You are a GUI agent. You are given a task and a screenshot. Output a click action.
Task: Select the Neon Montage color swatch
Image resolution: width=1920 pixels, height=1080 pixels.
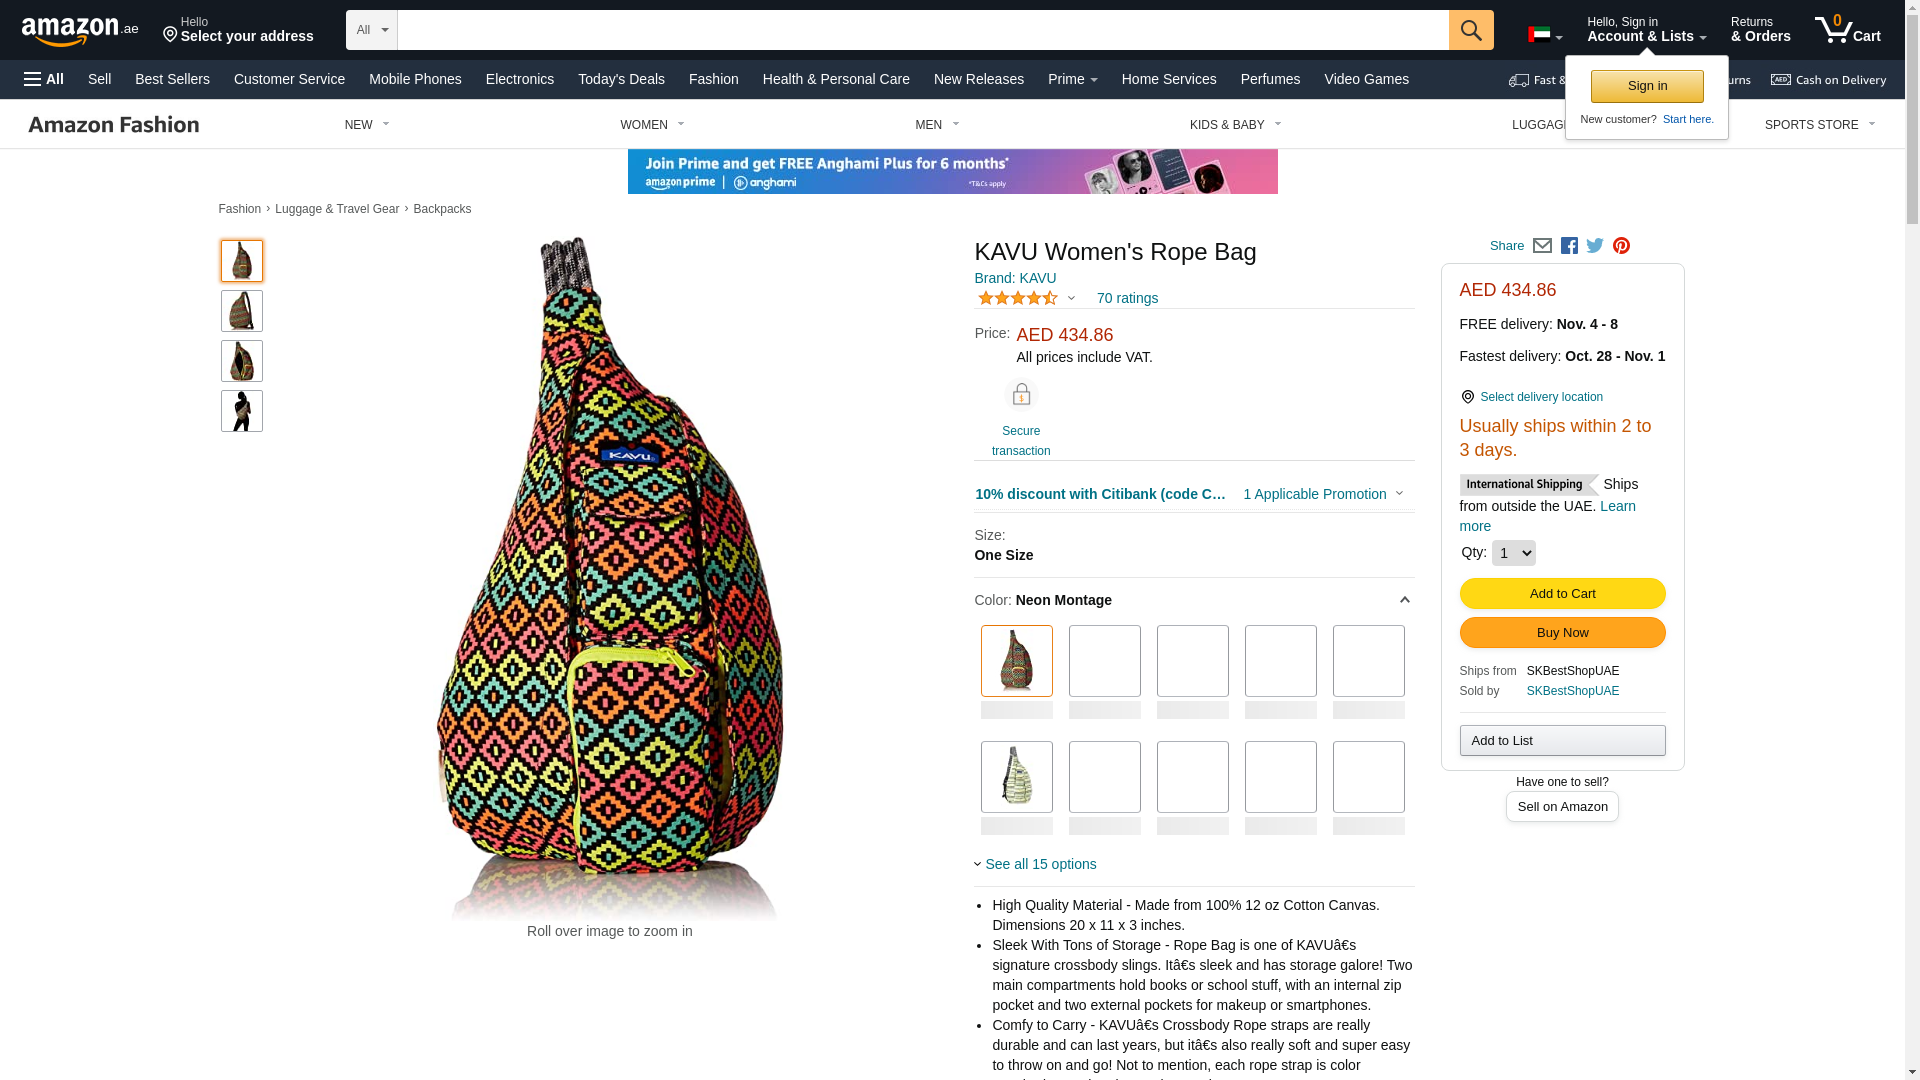click(x=1017, y=661)
